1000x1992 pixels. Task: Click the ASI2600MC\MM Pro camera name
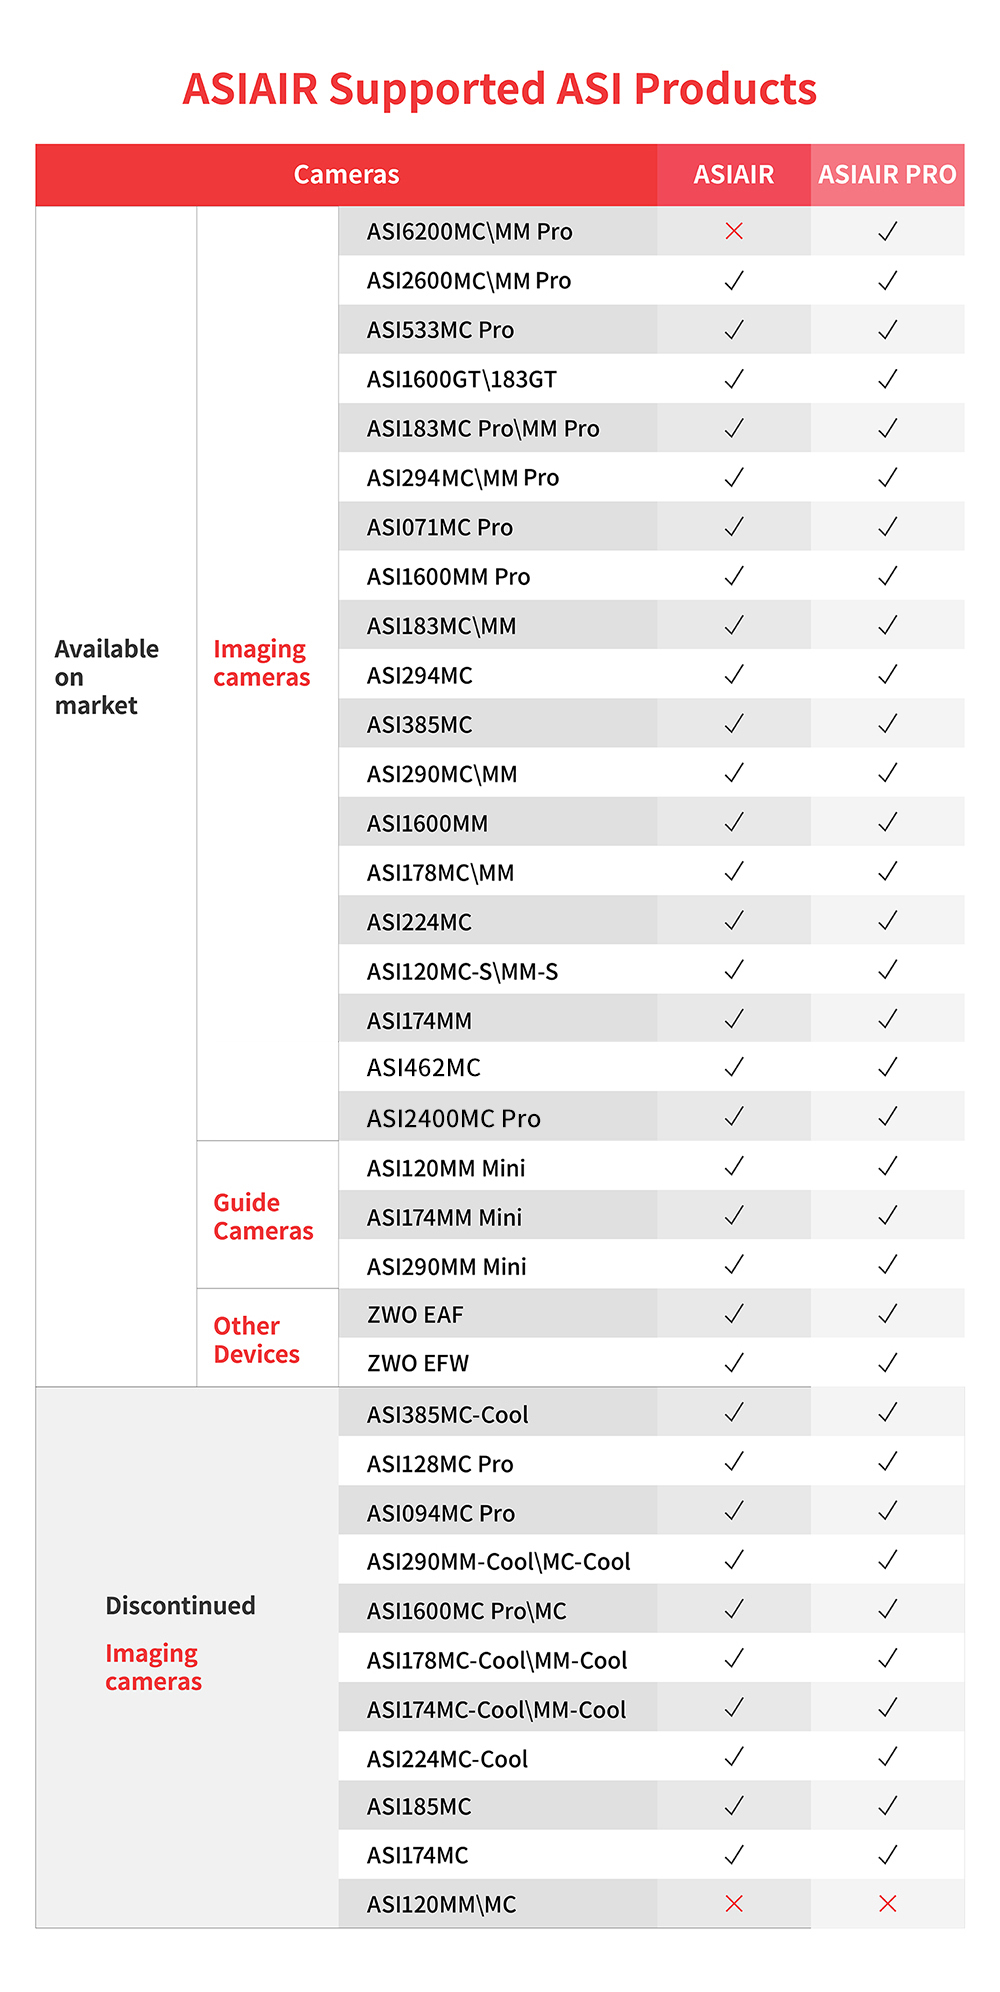coord(469,281)
